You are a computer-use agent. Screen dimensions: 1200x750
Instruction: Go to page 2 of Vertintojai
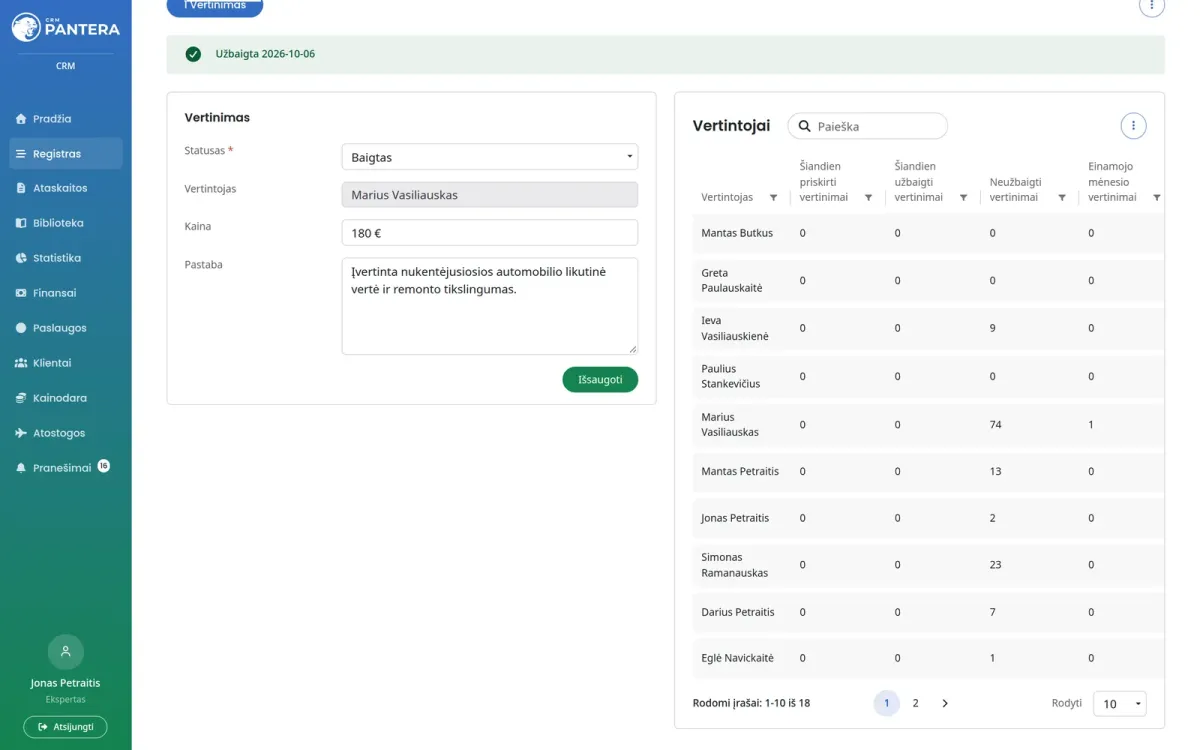tap(915, 703)
